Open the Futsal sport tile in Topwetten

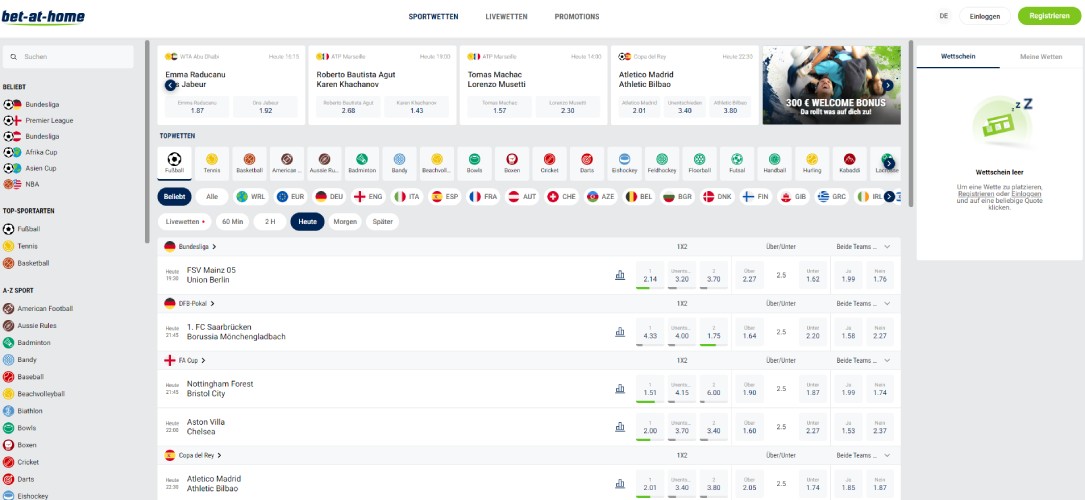tap(737, 163)
